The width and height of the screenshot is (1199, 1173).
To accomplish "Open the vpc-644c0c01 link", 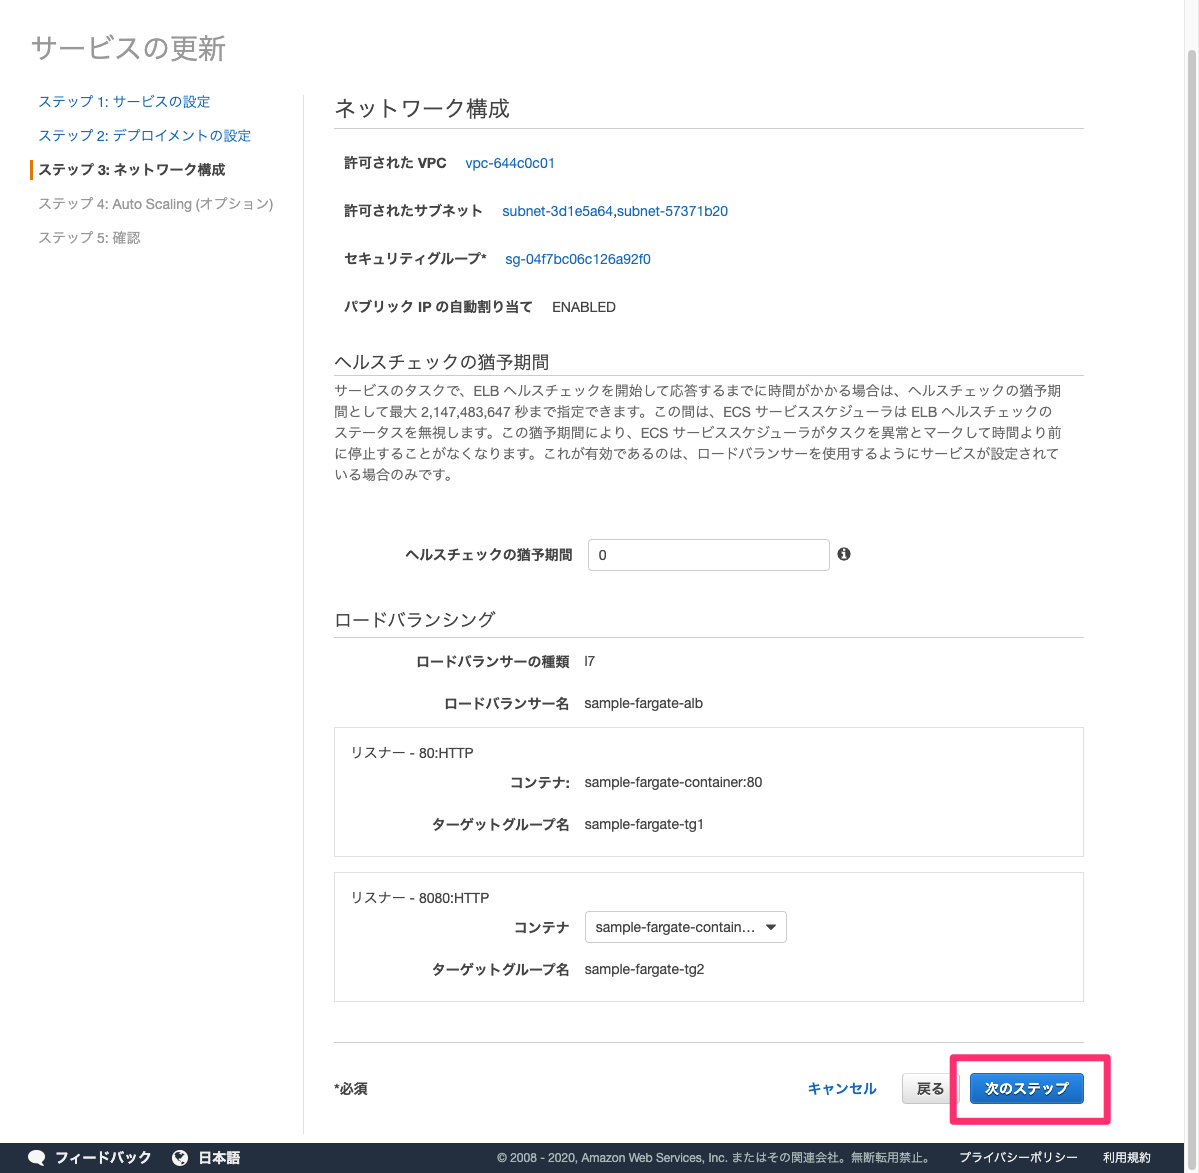I will coord(510,163).
